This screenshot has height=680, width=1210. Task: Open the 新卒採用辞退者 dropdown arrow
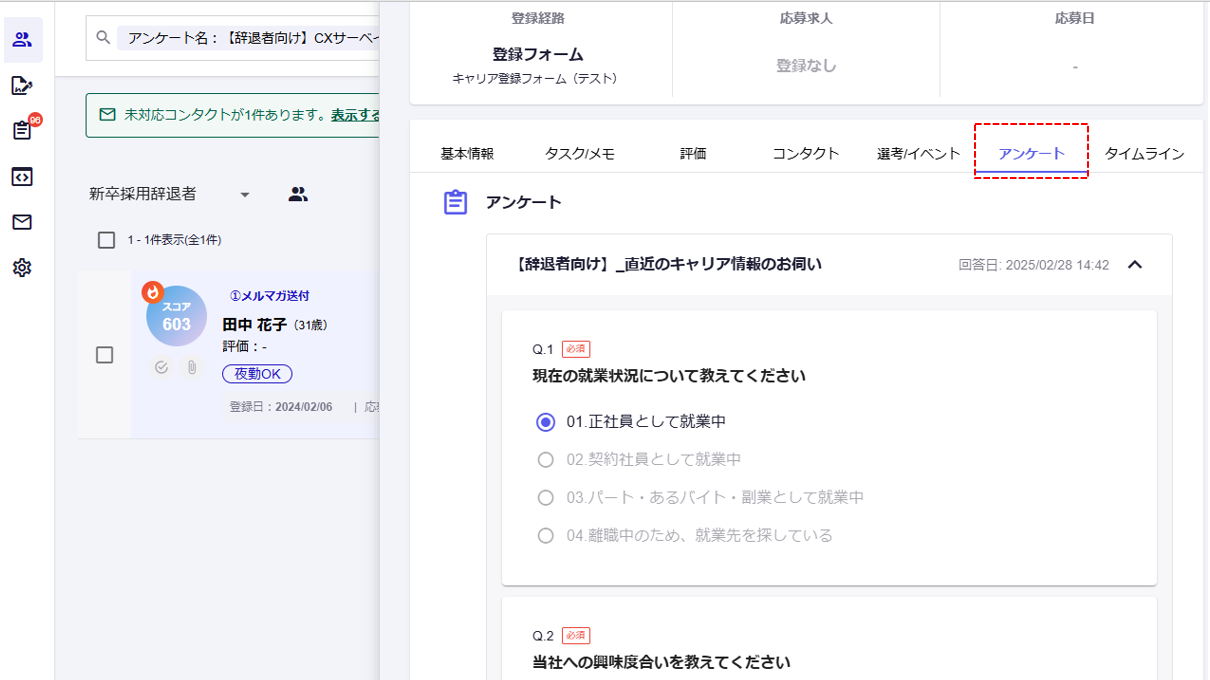click(x=245, y=195)
